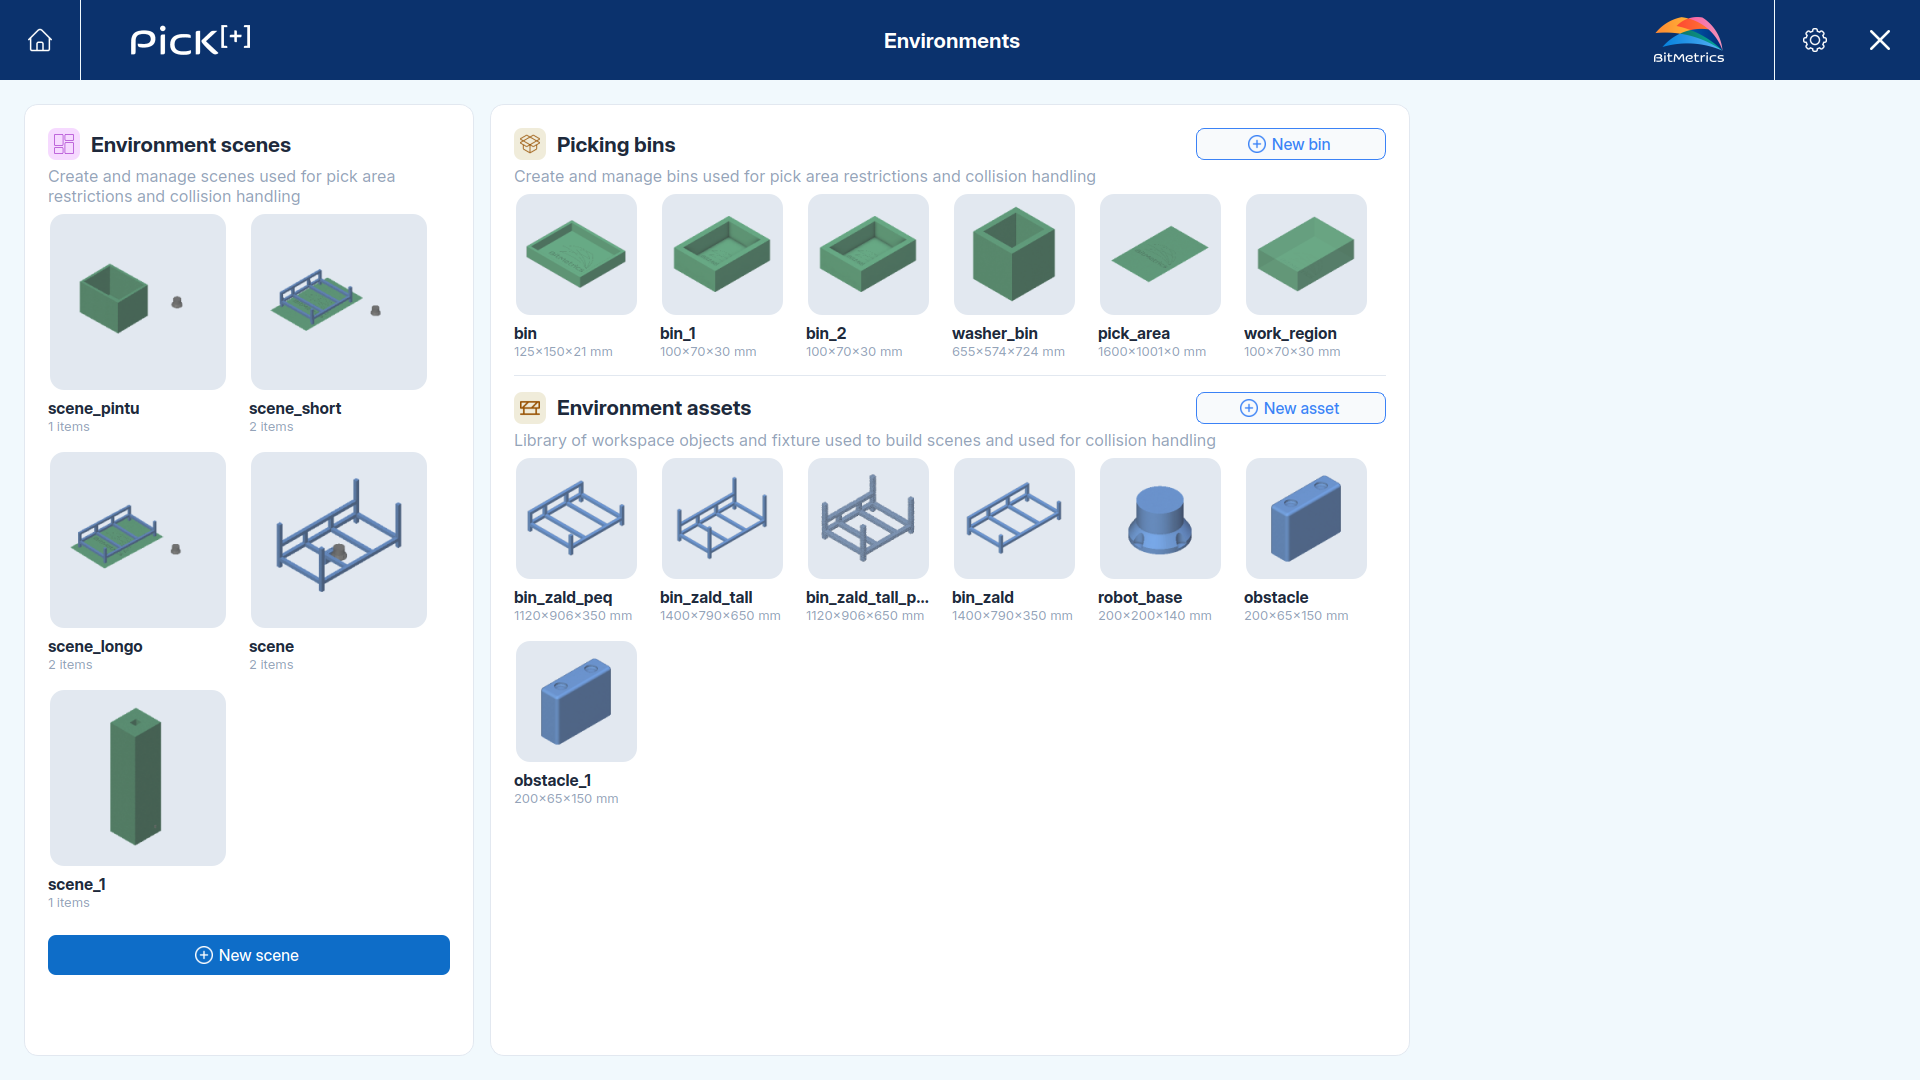The width and height of the screenshot is (1920, 1080).
Task: Open the scene_1 thumbnail
Action: (138, 778)
